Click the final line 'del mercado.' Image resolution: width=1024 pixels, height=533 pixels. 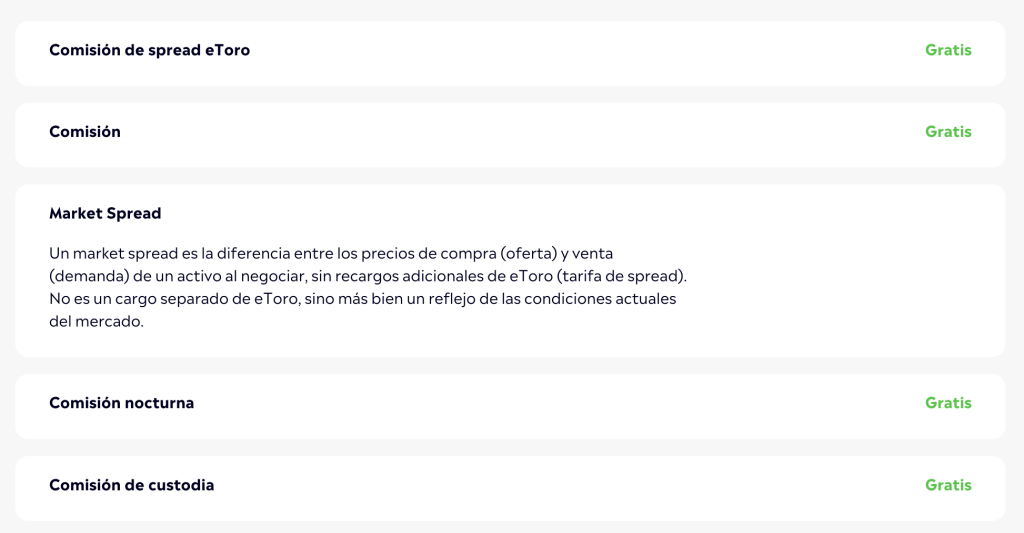(97, 322)
